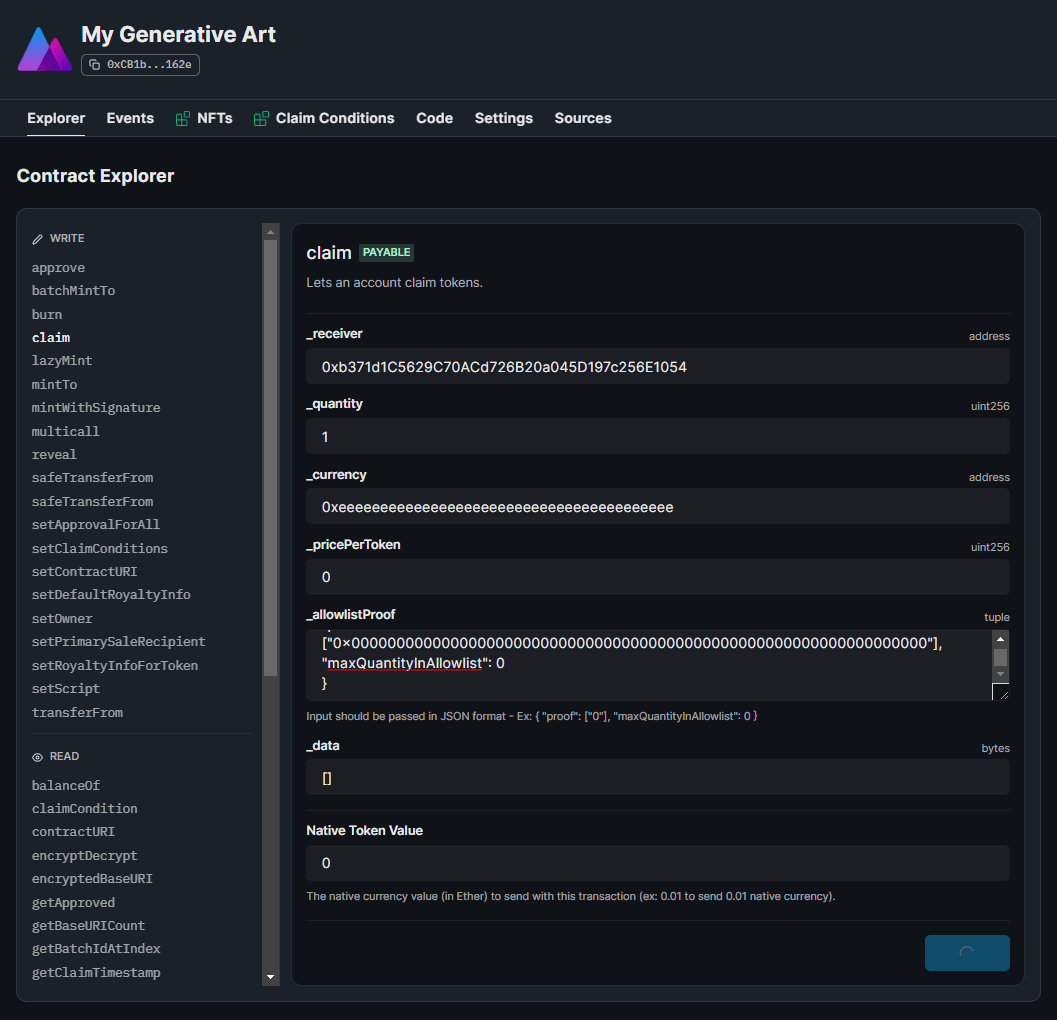Image resolution: width=1057 pixels, height=1020 pixels.
Task: Click the loading Execute button
Action: [967, 953]
